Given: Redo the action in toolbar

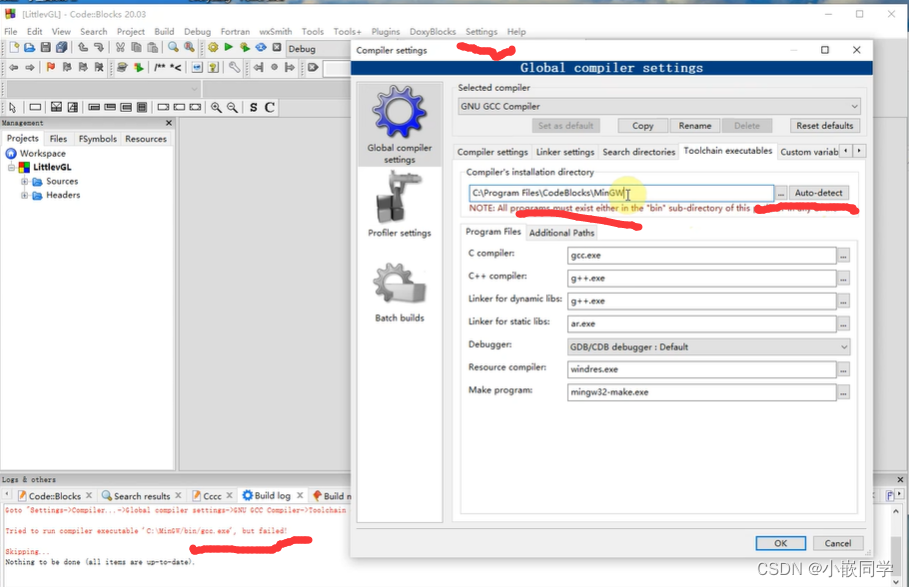Looking at the screenshot, I should click(x=99, y=48).
